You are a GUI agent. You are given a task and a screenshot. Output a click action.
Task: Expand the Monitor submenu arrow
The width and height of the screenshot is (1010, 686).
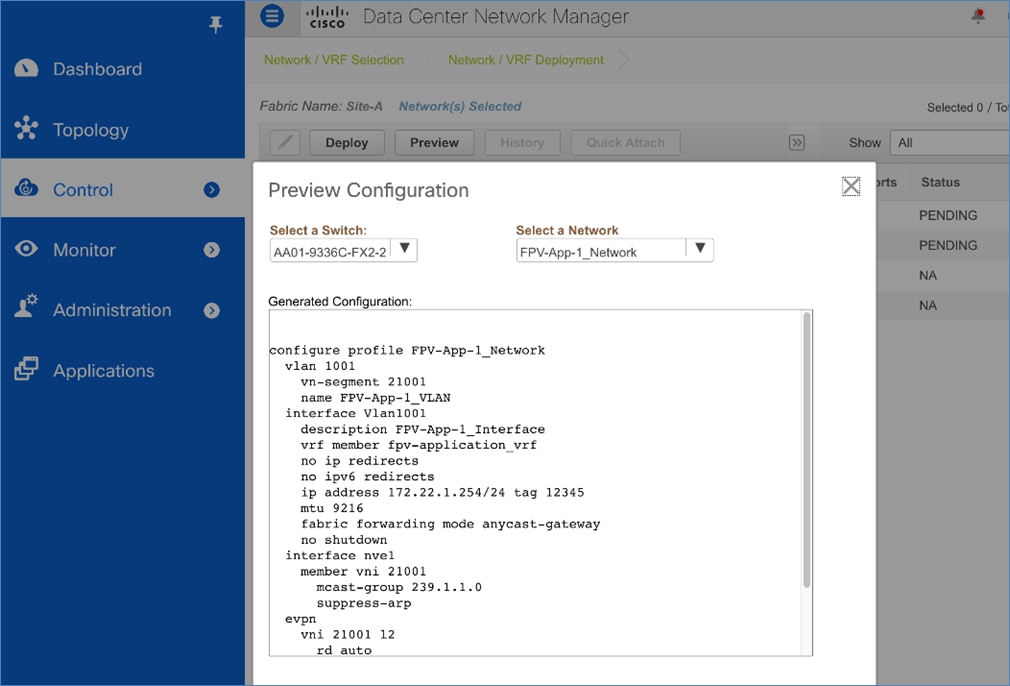click(x=211, y=250)
